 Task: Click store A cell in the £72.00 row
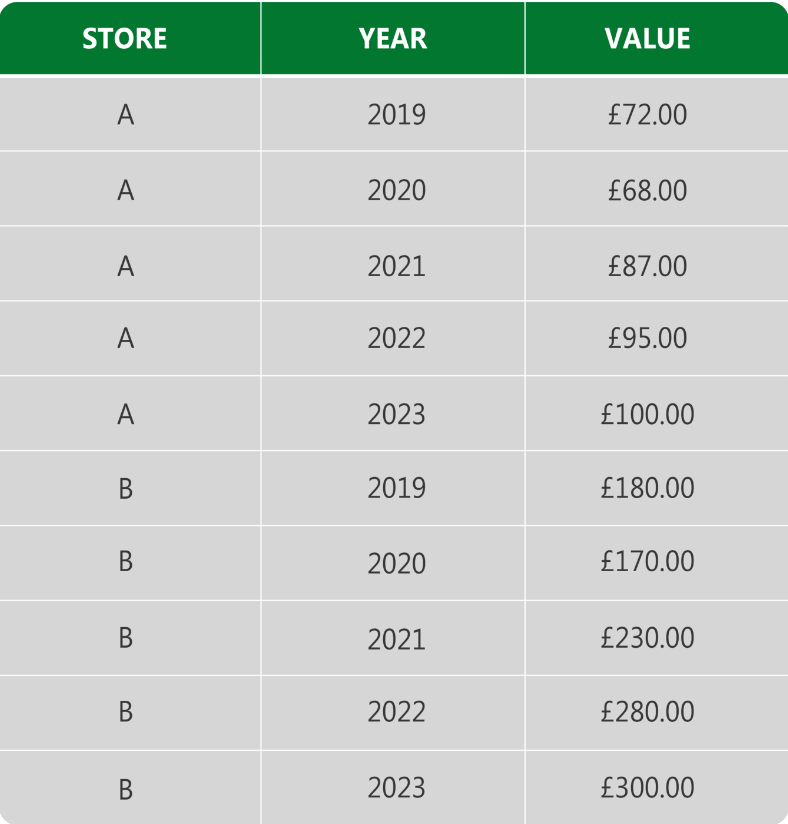(x=125, y=114)
